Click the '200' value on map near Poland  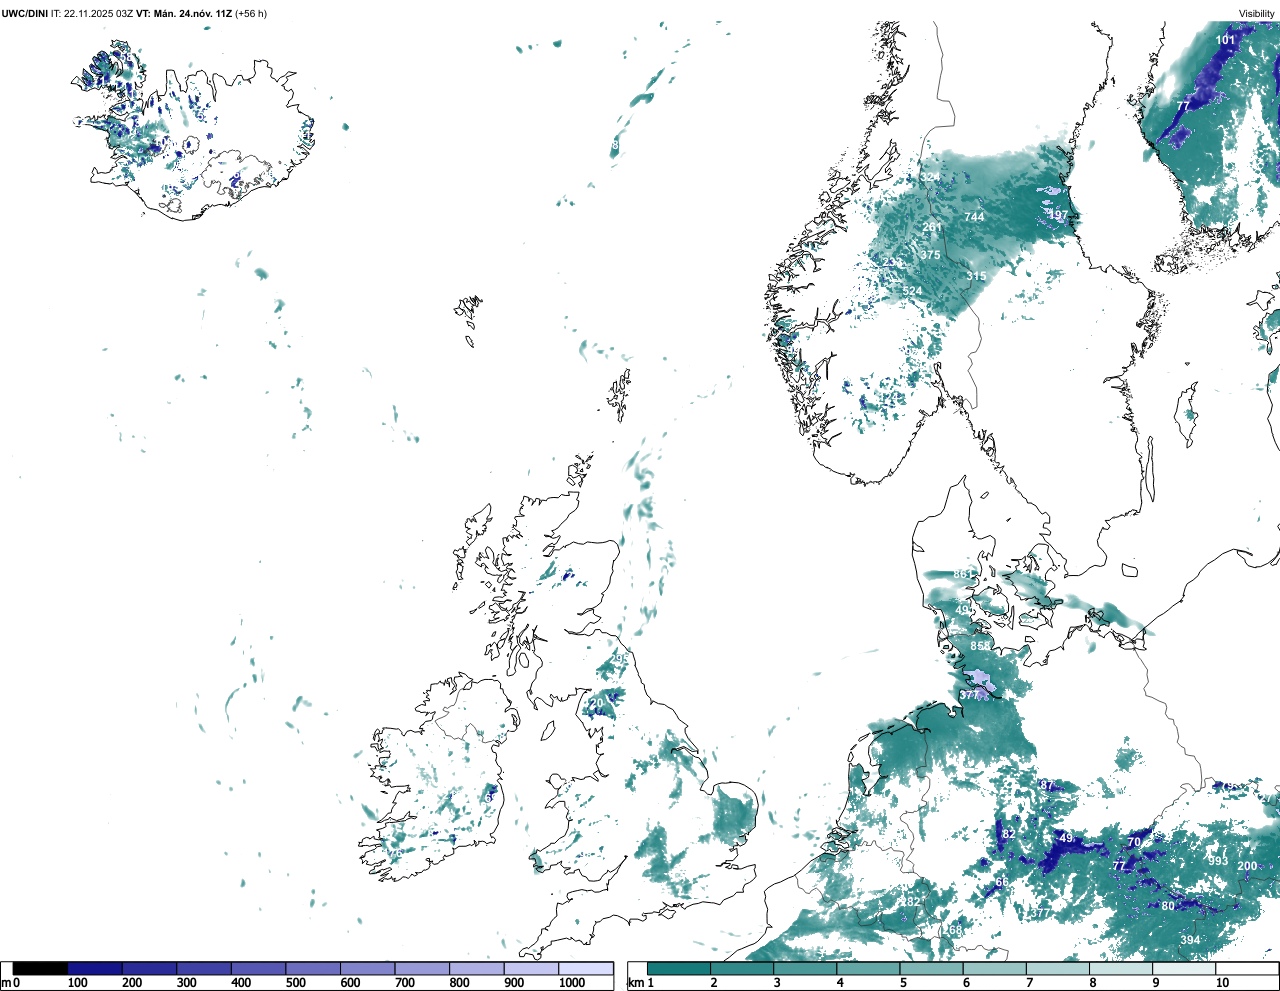click(x=1247, y=866)
